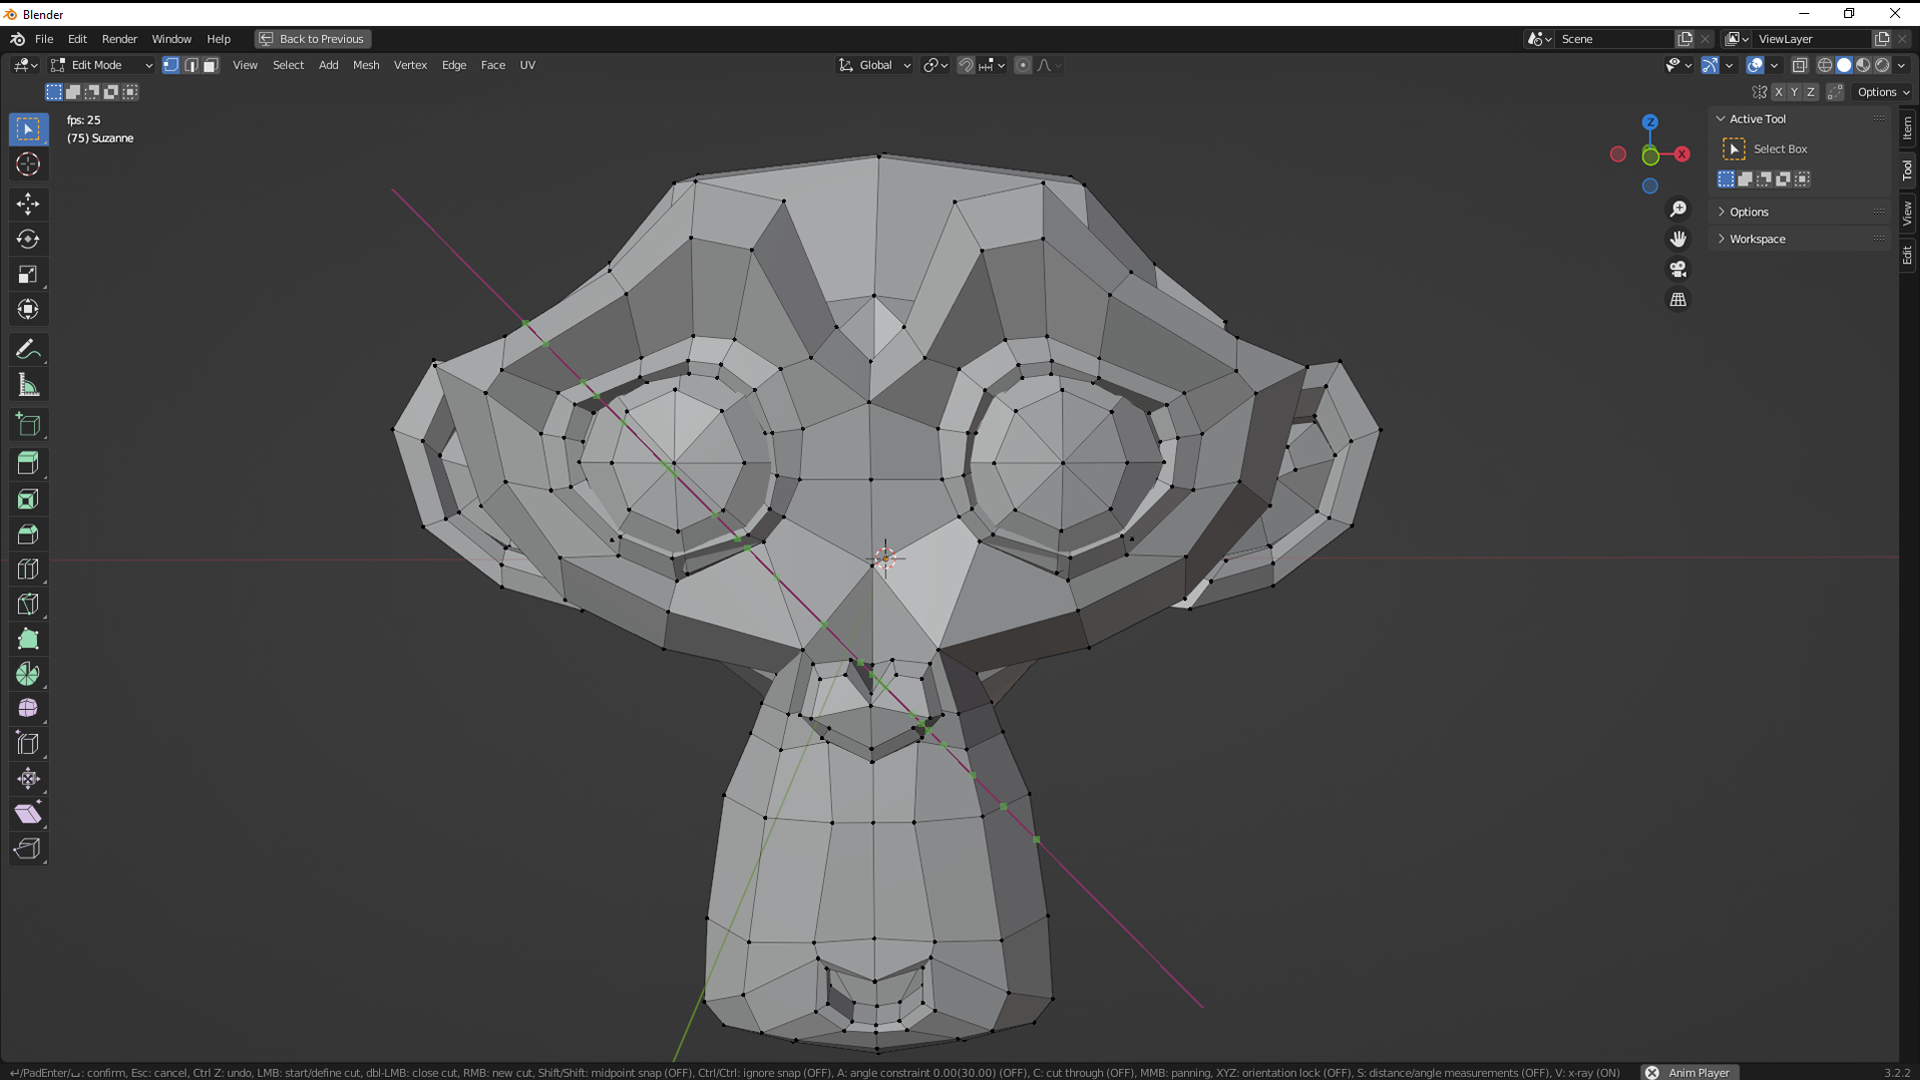Select the Add Cube tool
This screenshot has width=1920, height=1080.
[x=28, y=424]
